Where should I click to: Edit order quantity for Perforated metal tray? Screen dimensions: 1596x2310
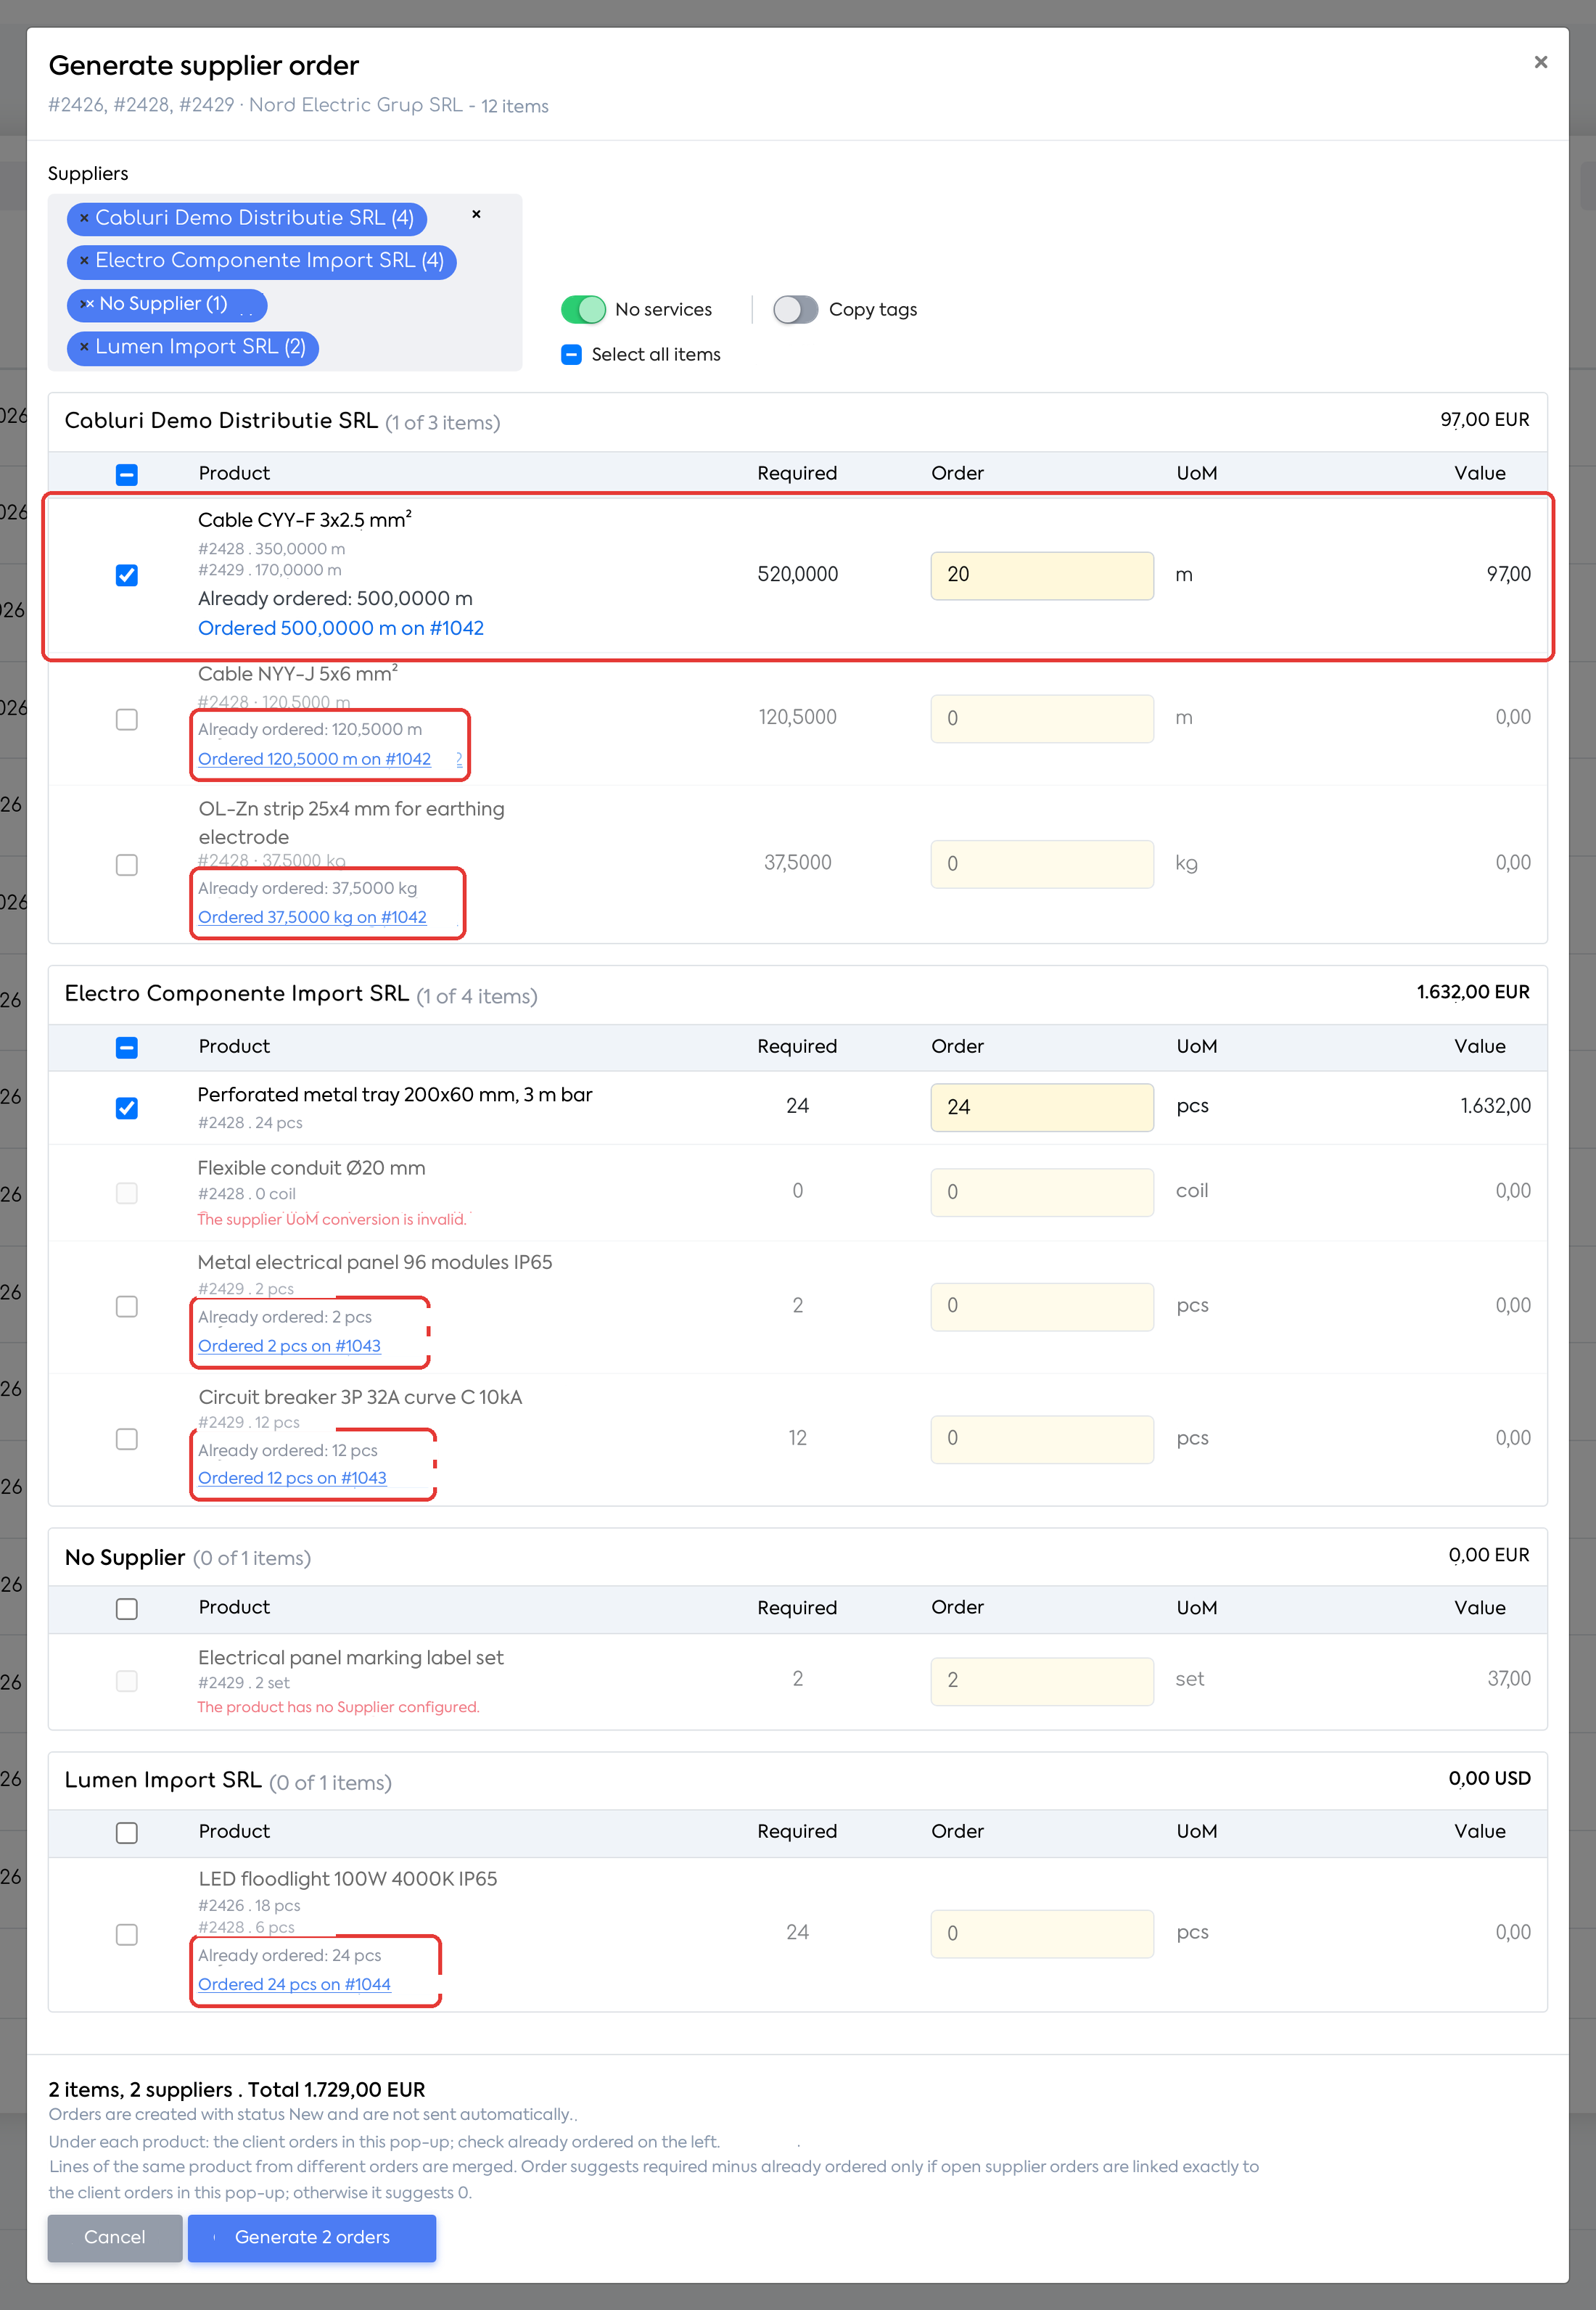(1042, 1107)
